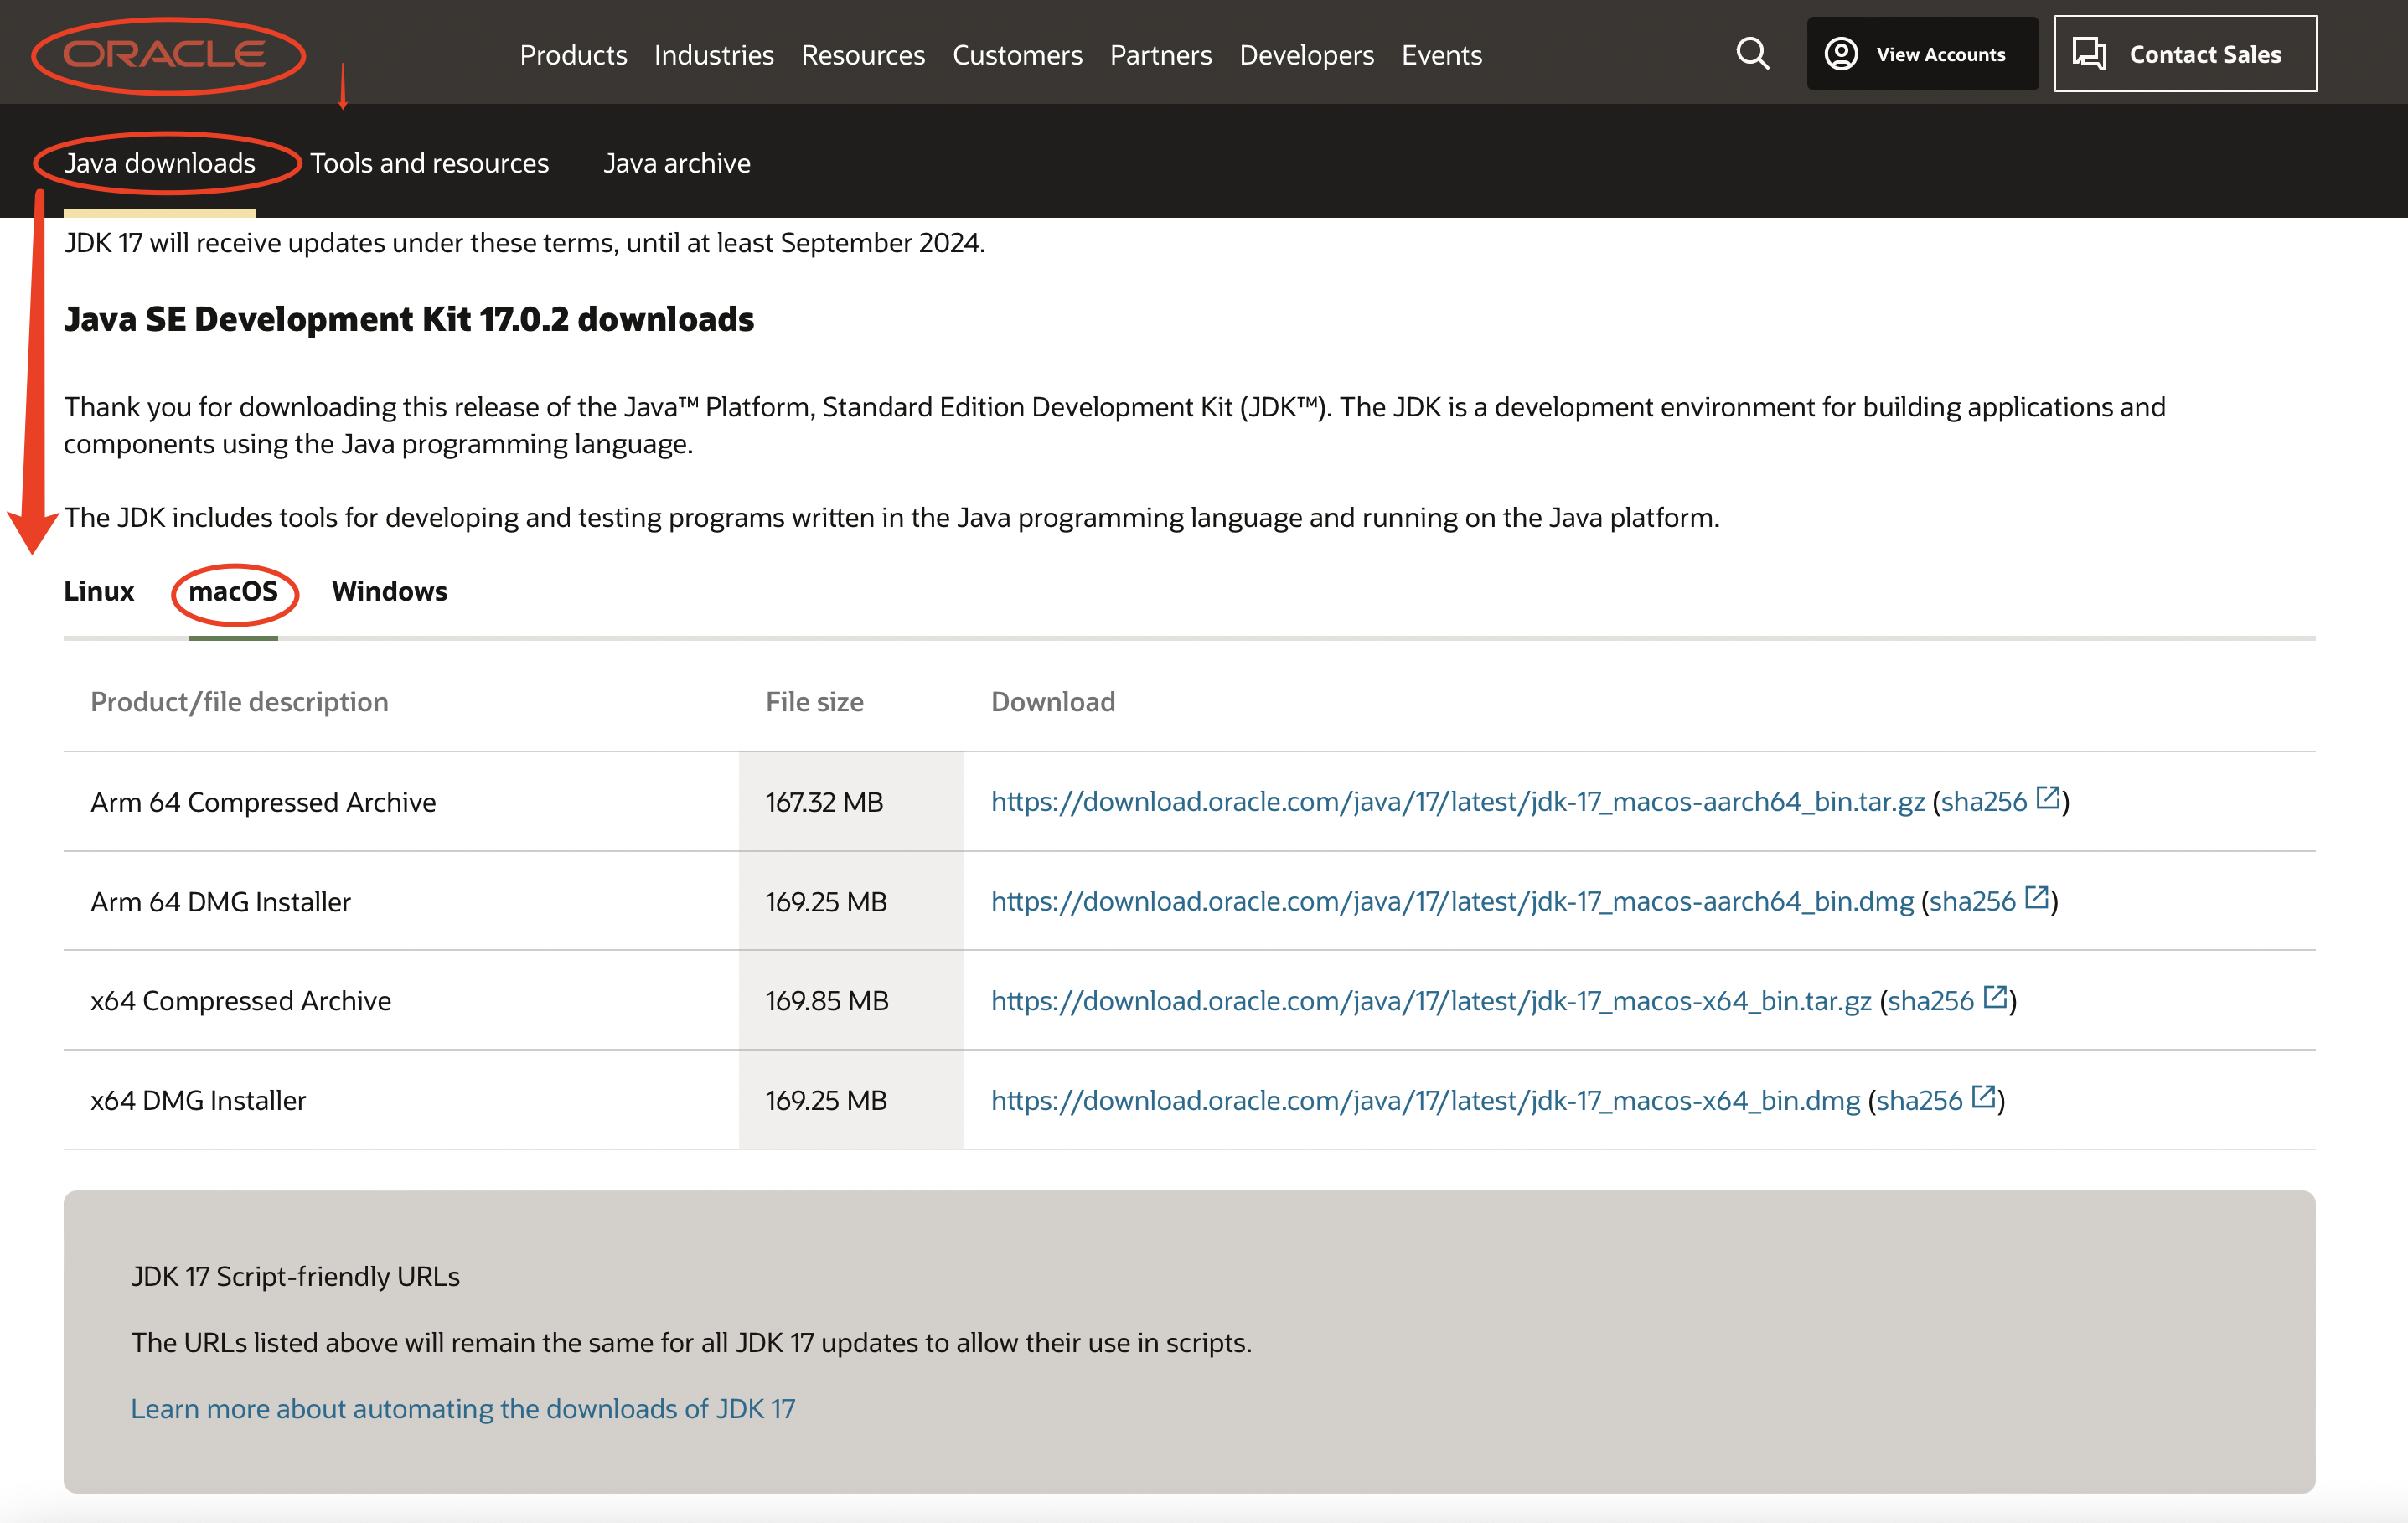Open external sha256 icon for aarch64 tar.gz
Image resolution: width=2408 pixels, height=1523 pixels.
(2047, 799)
